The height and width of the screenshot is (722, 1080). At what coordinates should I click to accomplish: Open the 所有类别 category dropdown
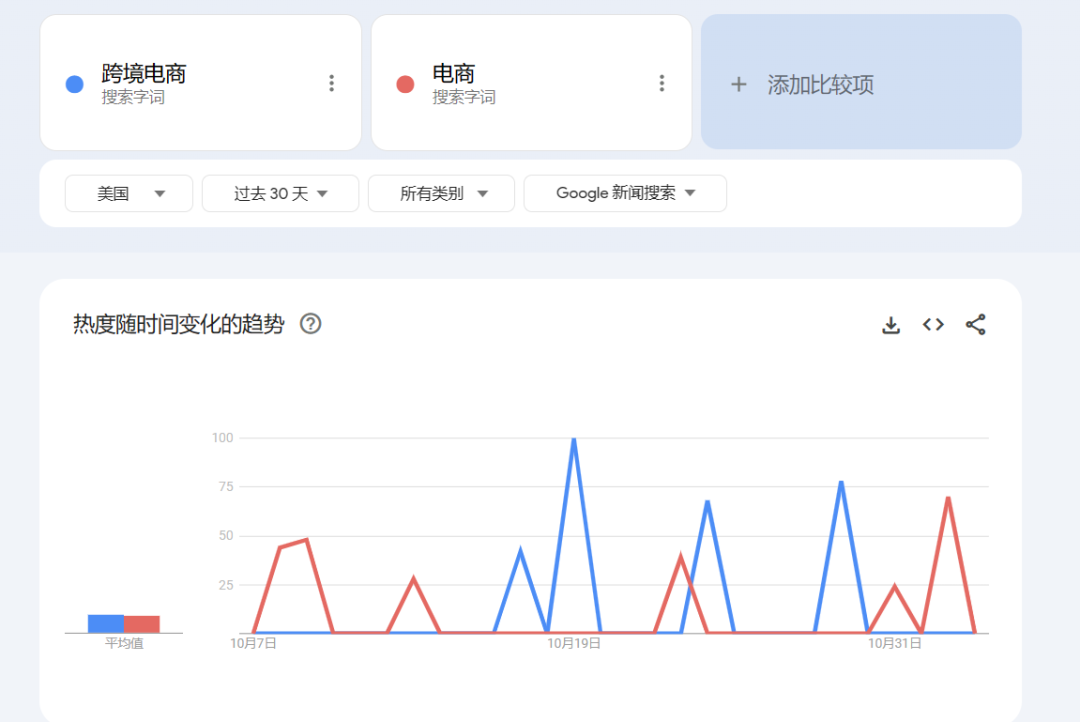click(441, 193)
